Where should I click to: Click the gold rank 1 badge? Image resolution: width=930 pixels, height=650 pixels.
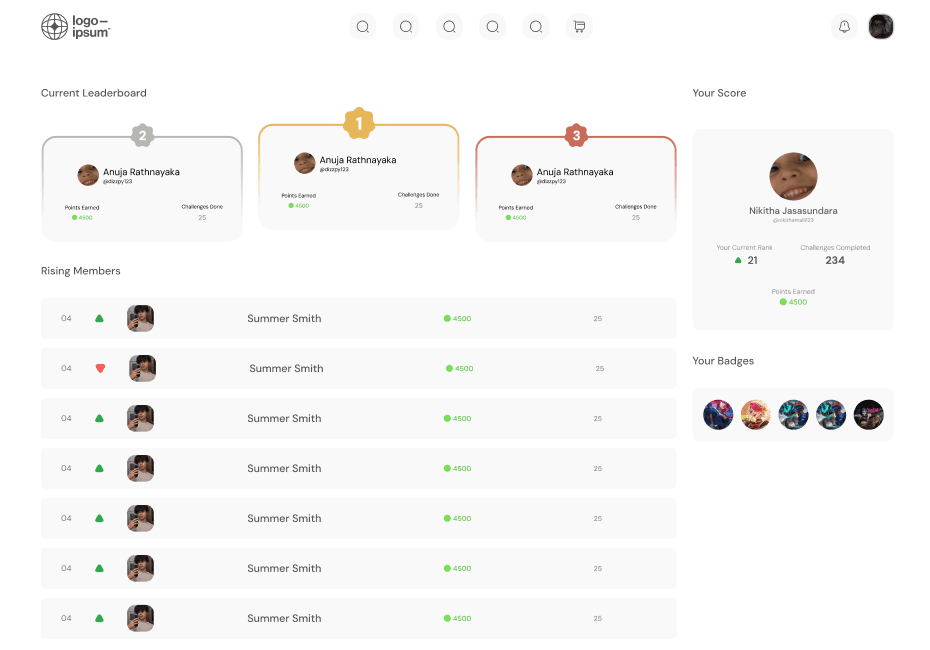359,123
